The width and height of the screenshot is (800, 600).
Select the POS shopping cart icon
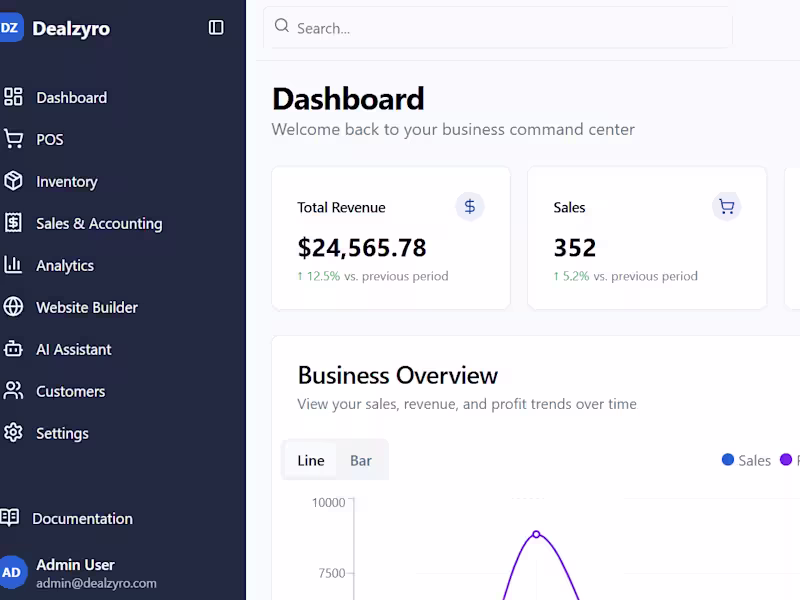(14, 139)
